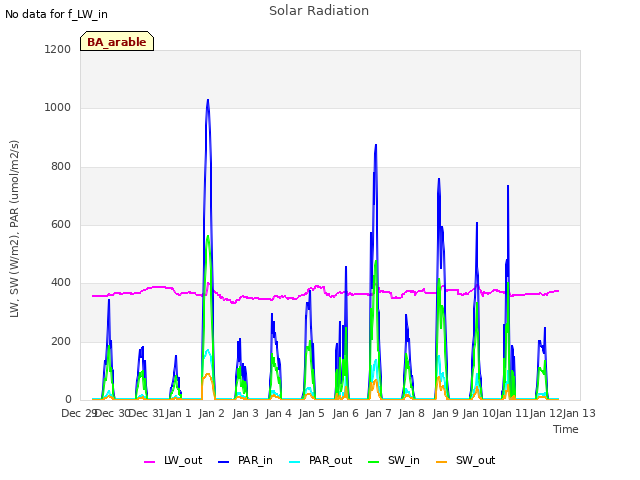This screenshot has height=480, width=640.
Task: Click the Solar Radiation chart title
Action: [x=319, y=11]
